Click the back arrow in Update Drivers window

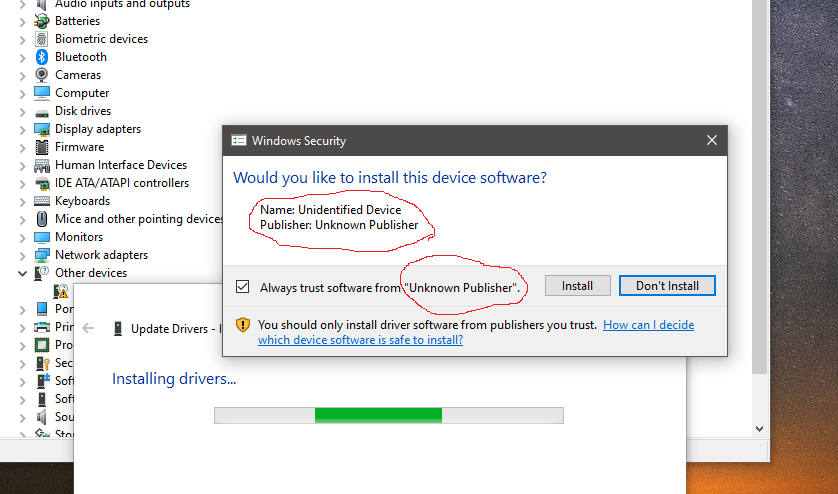click(x=88, y=328)
